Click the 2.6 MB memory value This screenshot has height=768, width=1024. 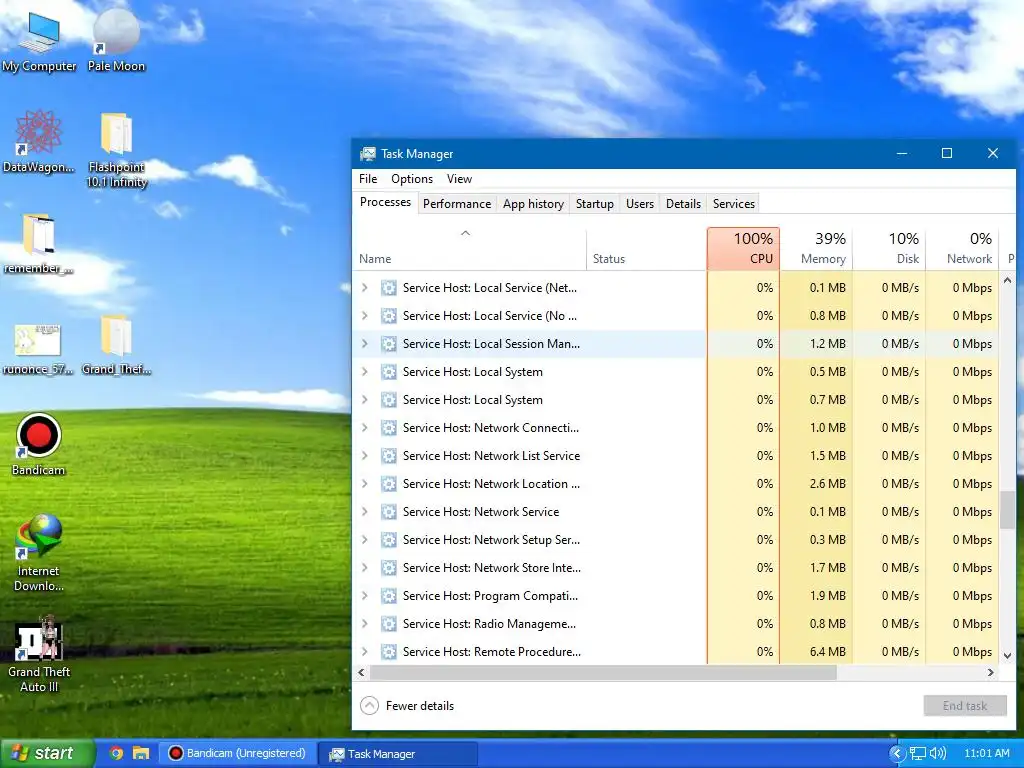(x=827, y=484)
